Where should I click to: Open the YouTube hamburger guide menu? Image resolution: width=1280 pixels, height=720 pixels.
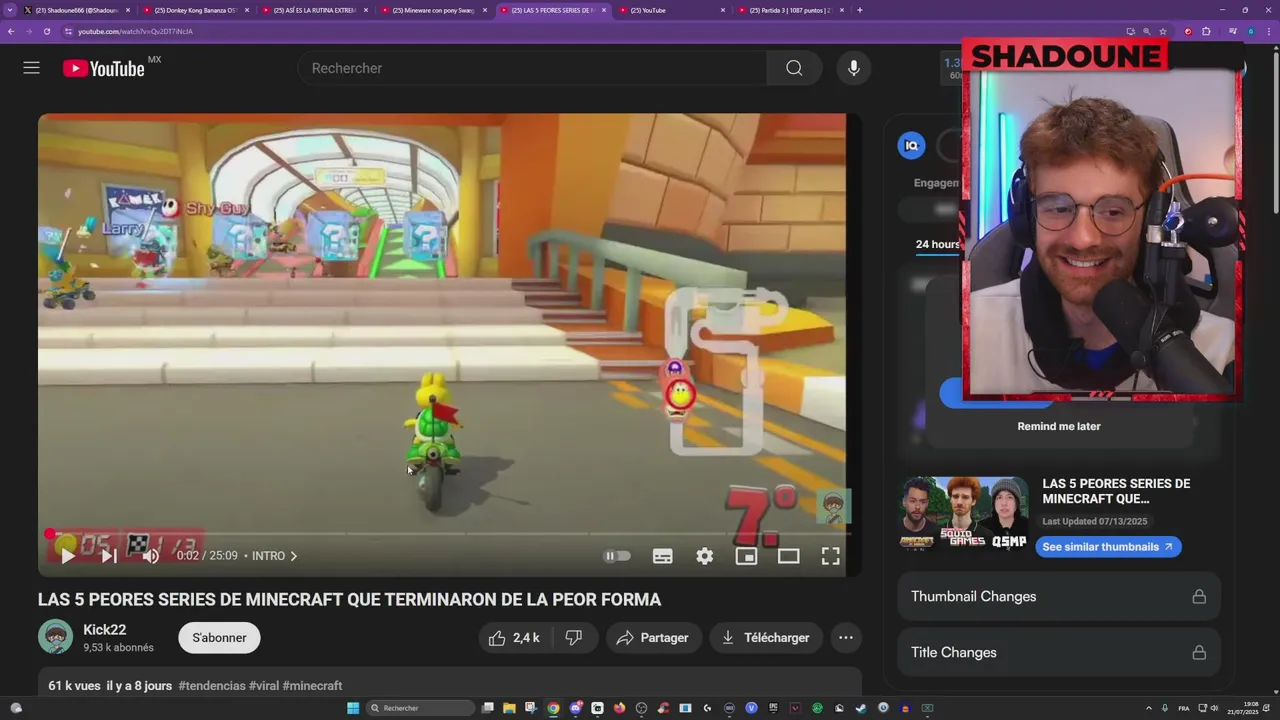click(31, 68)
